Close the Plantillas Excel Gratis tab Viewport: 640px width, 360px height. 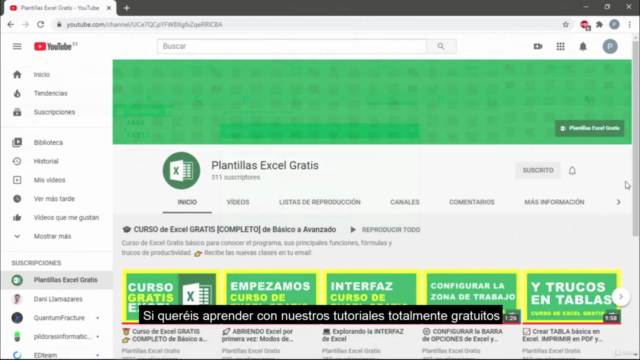click(109, 8)
